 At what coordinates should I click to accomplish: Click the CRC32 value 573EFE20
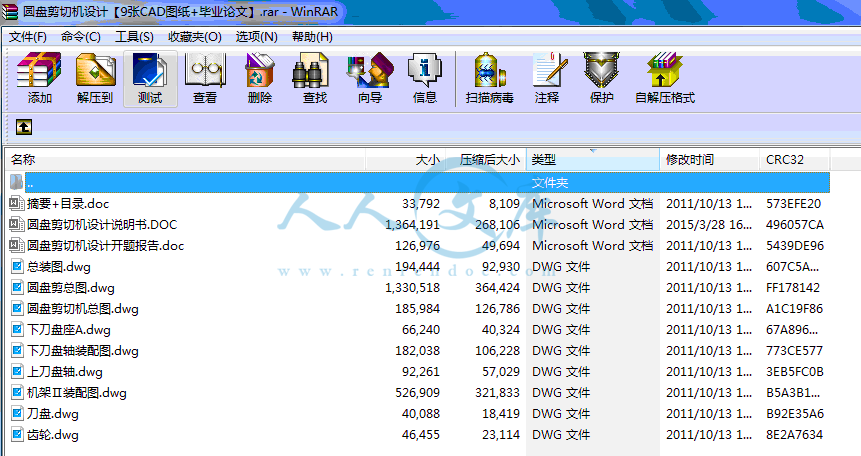tap(793, 203)
